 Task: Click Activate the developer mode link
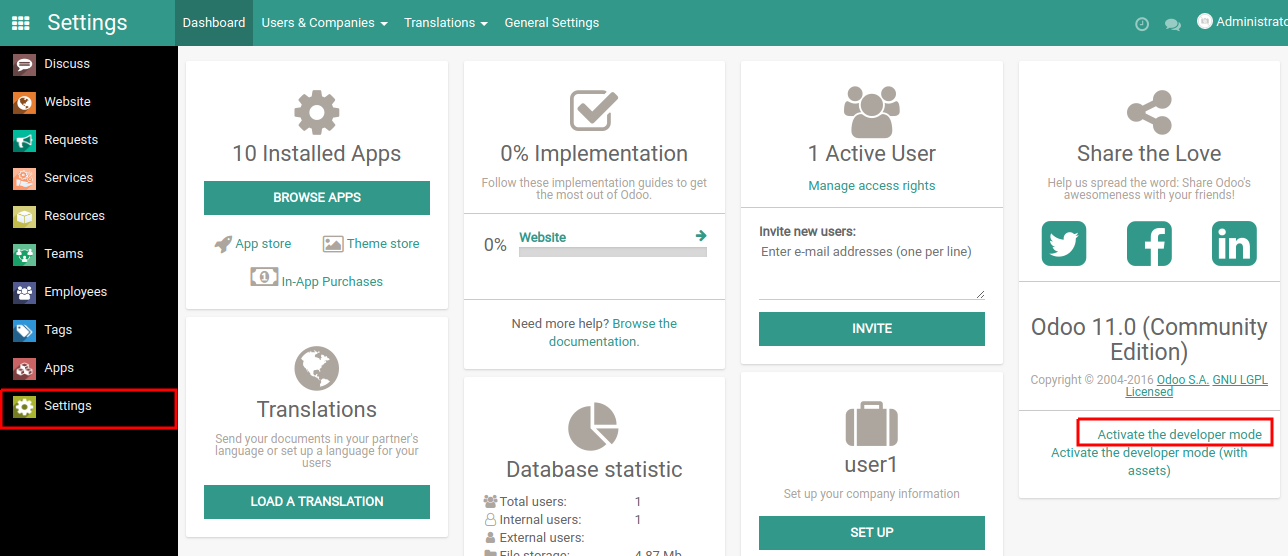[x=1180, y=435]
